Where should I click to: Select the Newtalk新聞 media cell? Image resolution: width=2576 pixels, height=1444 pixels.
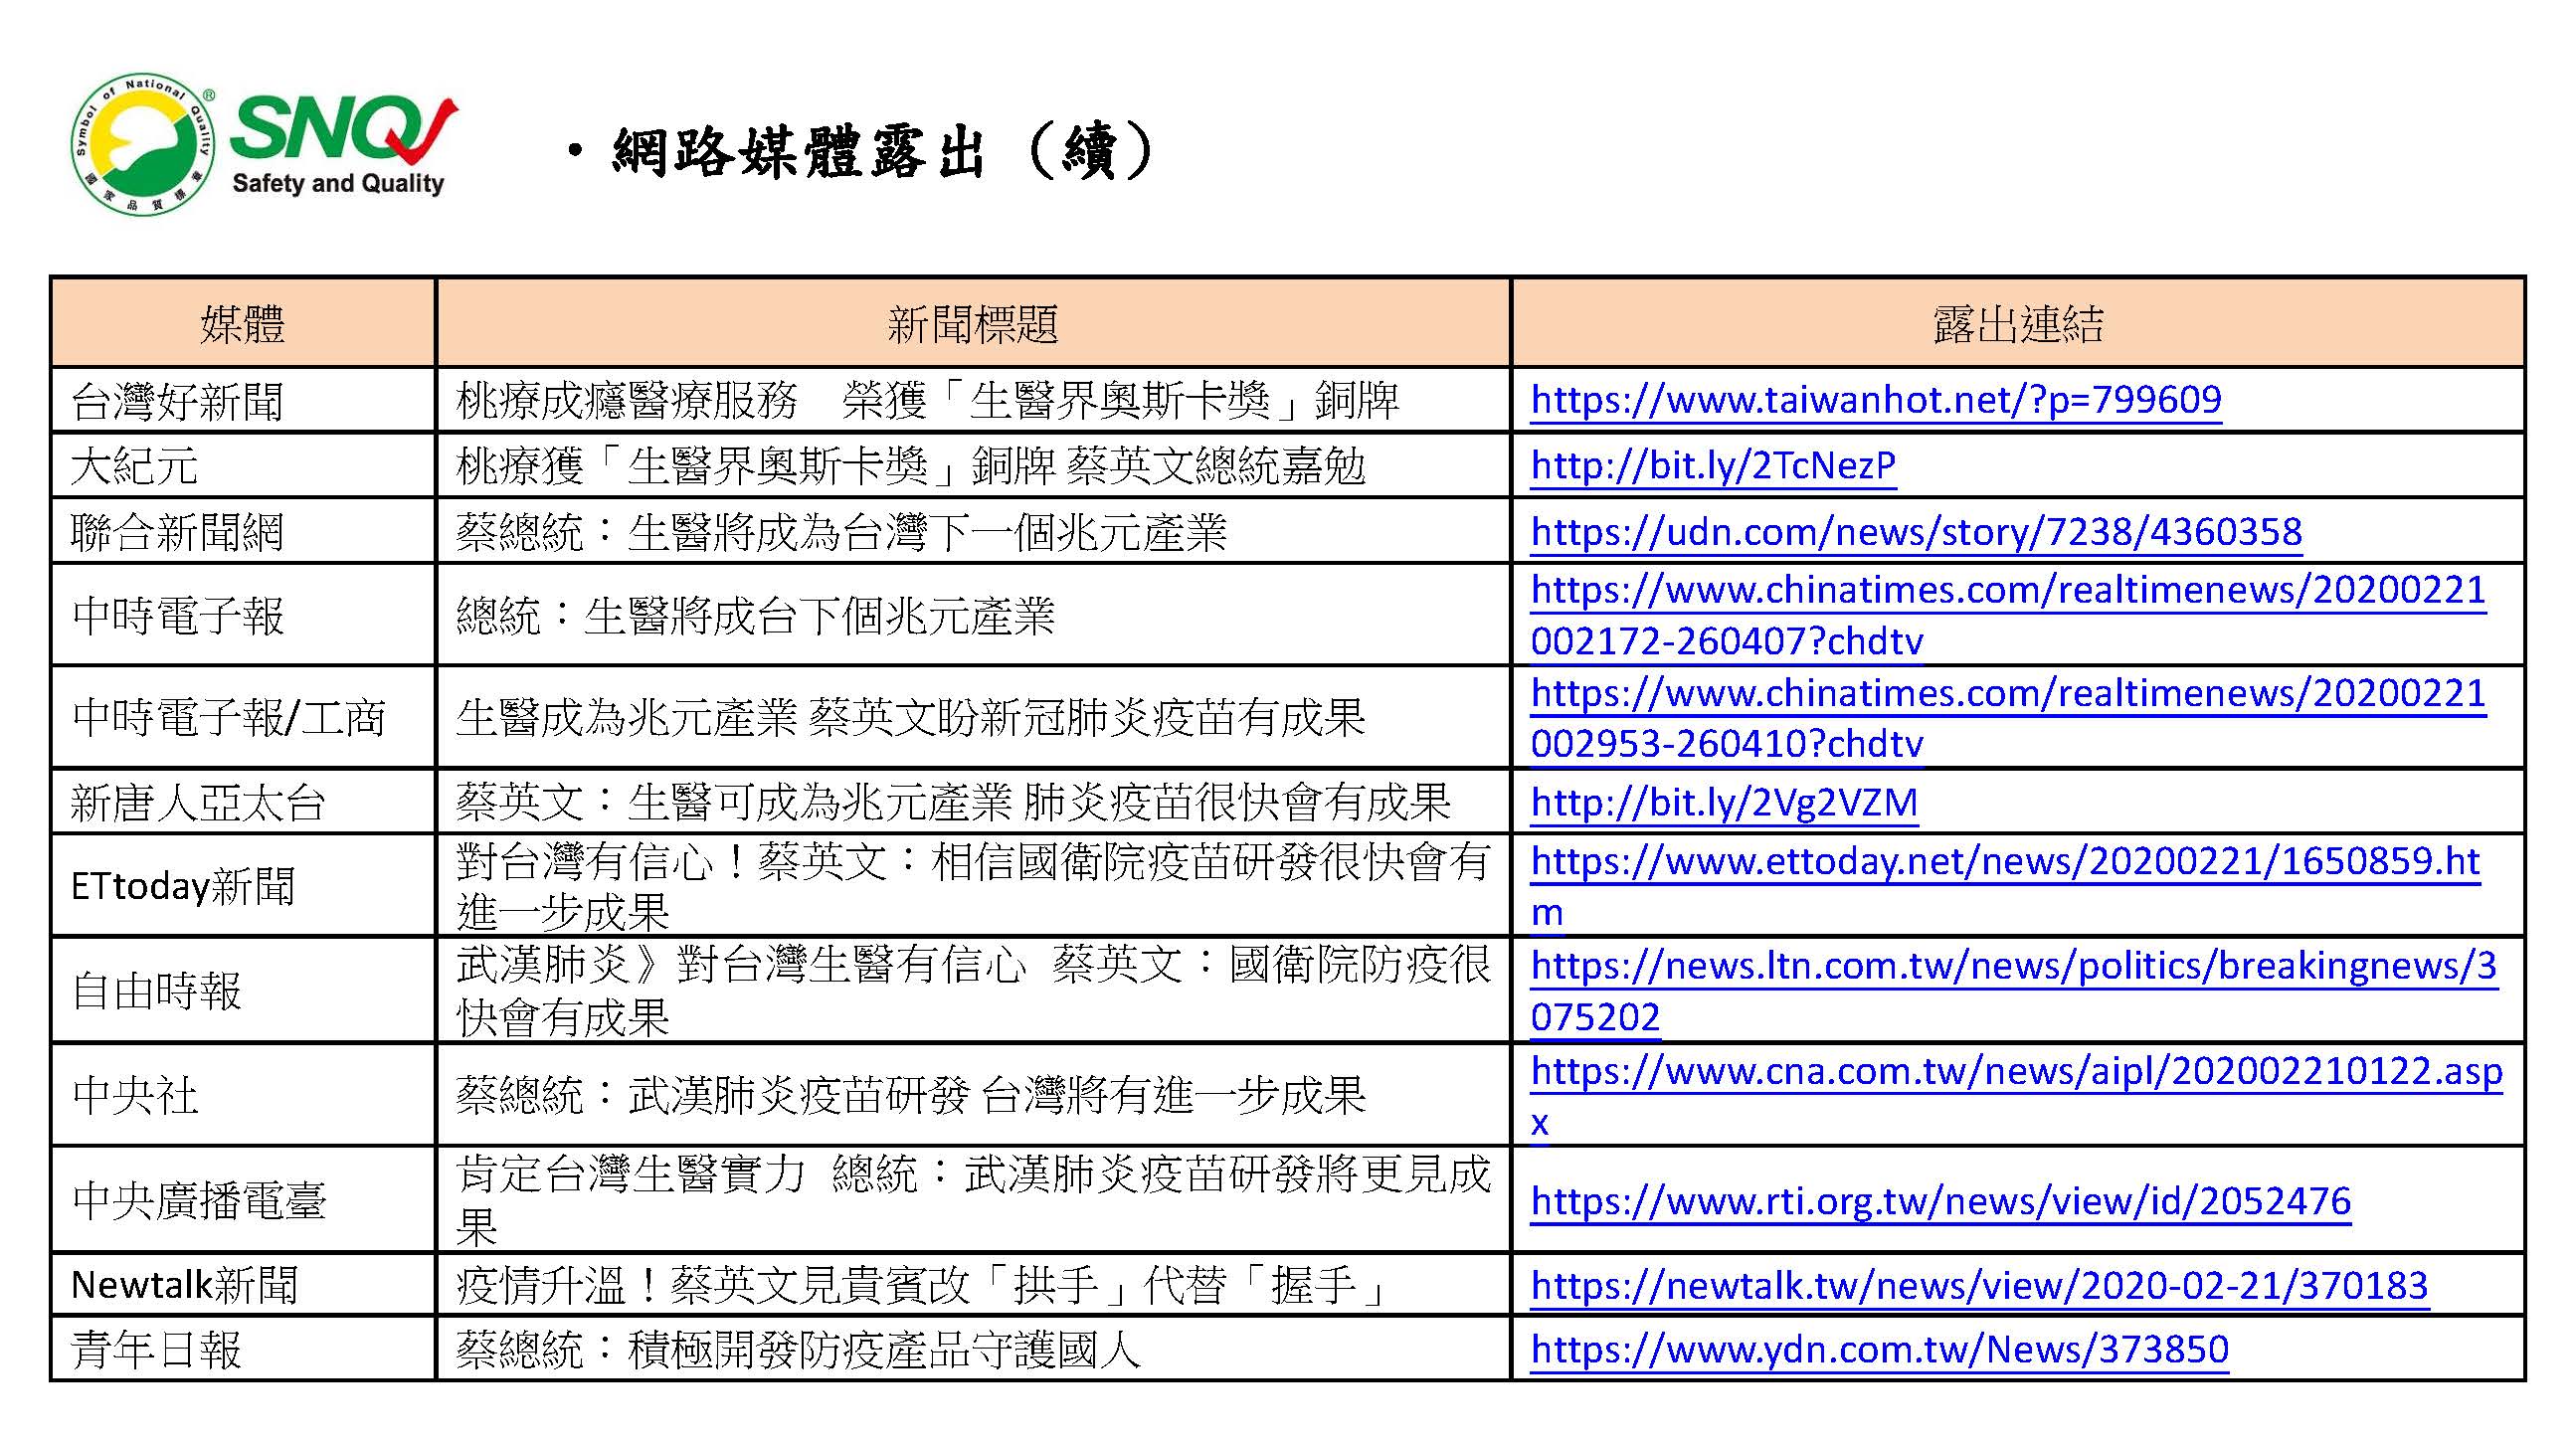point(243,1285)
